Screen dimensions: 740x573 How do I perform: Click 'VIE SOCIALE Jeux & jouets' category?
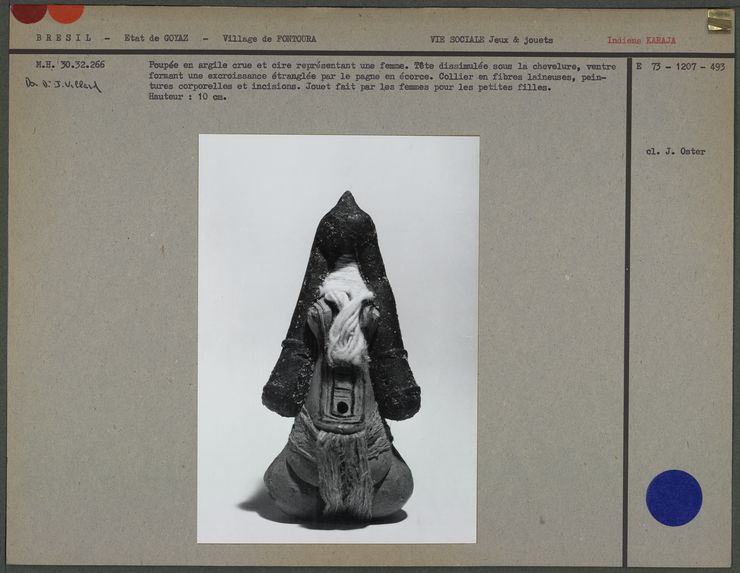coord(491,40)
